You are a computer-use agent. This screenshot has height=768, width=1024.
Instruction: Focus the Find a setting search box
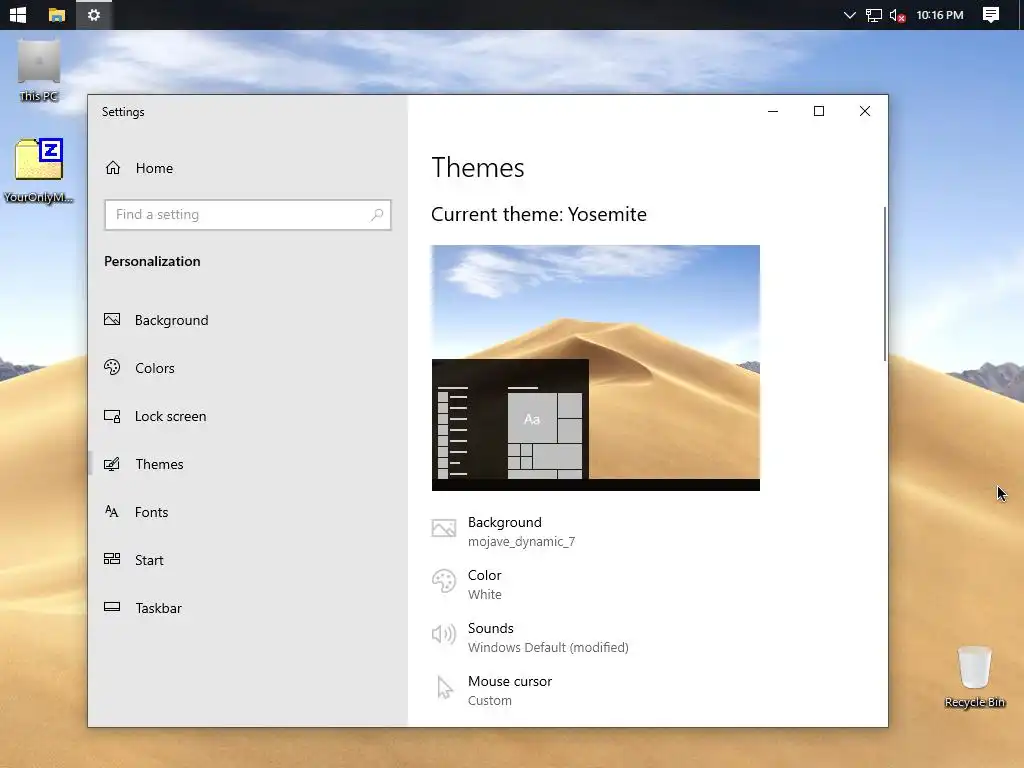tap(248, 215)
